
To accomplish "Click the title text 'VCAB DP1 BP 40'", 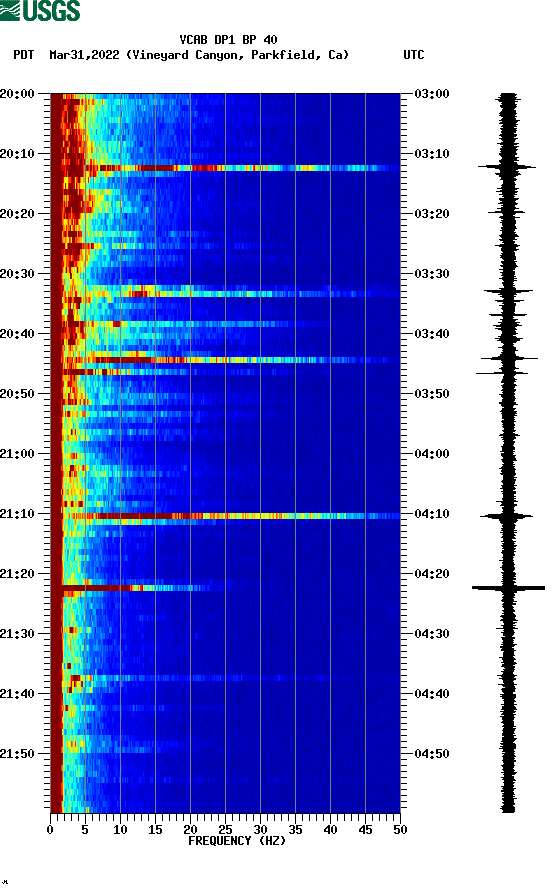I will click(228, 40).
